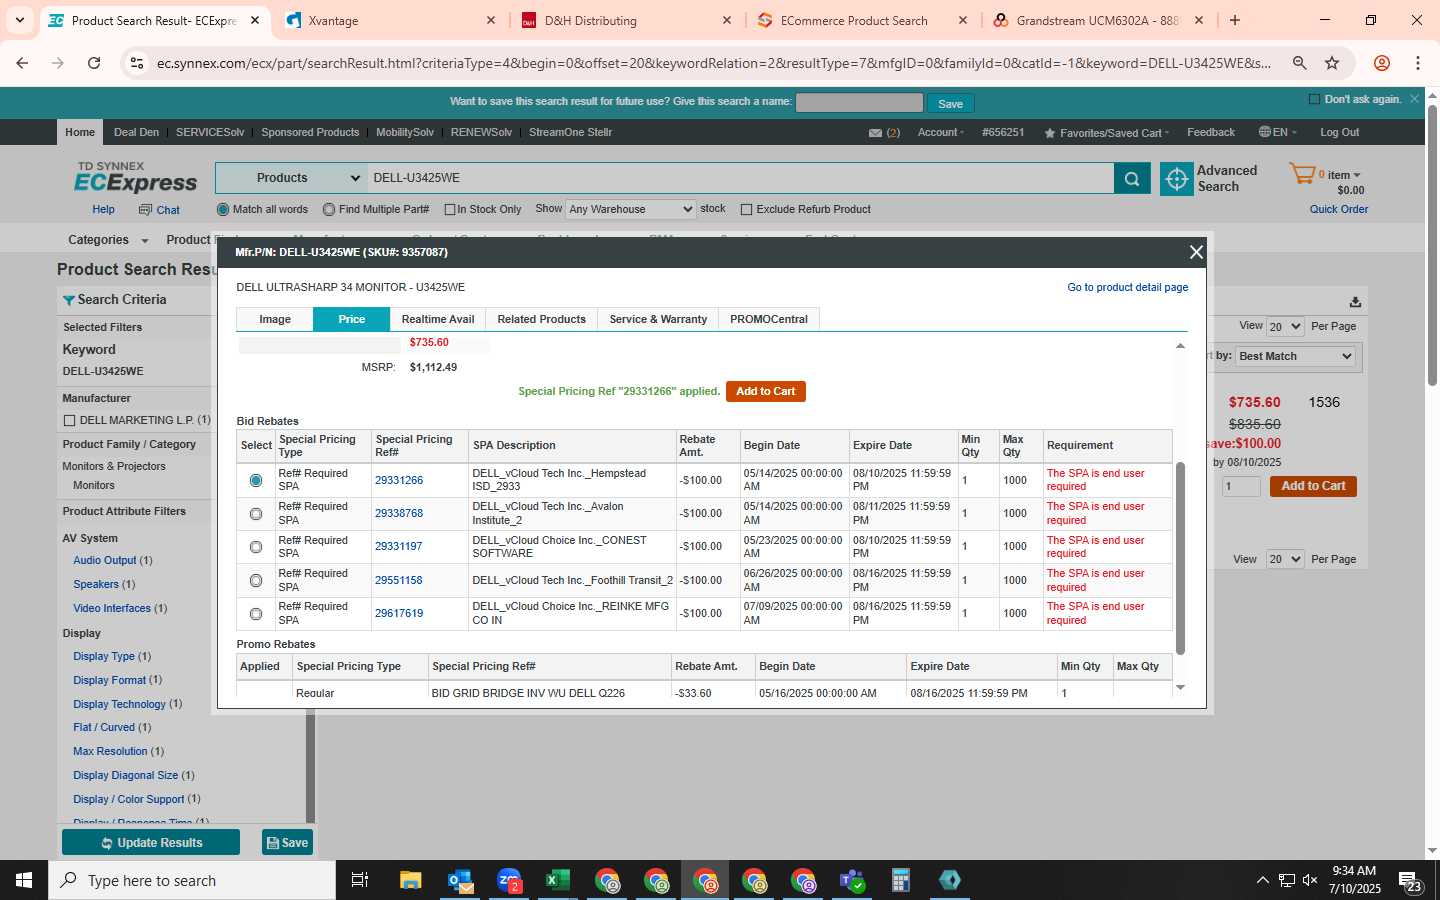Viewport: 1440px width, 900px height.
Task: Click the page vertical scrollbar
Action: click(1432, 245)
